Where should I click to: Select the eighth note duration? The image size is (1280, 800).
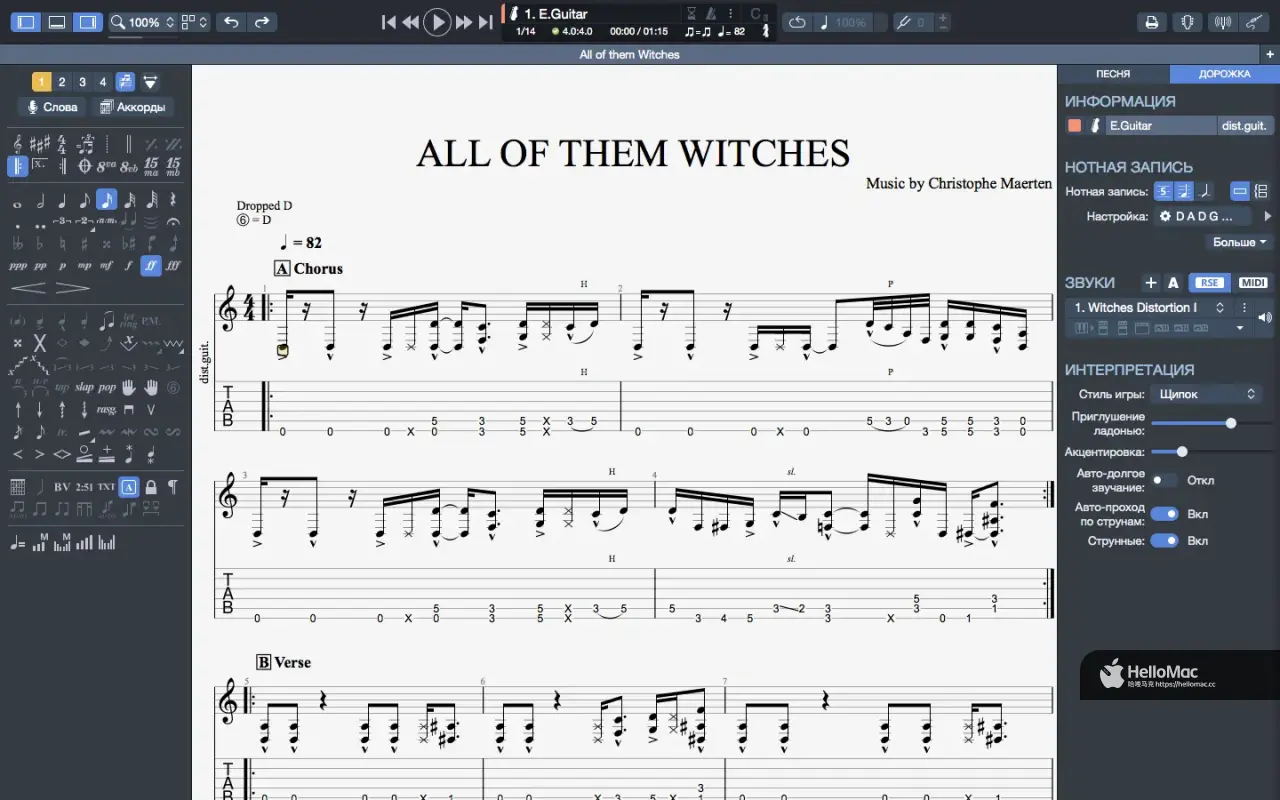(x=84, y=201)
